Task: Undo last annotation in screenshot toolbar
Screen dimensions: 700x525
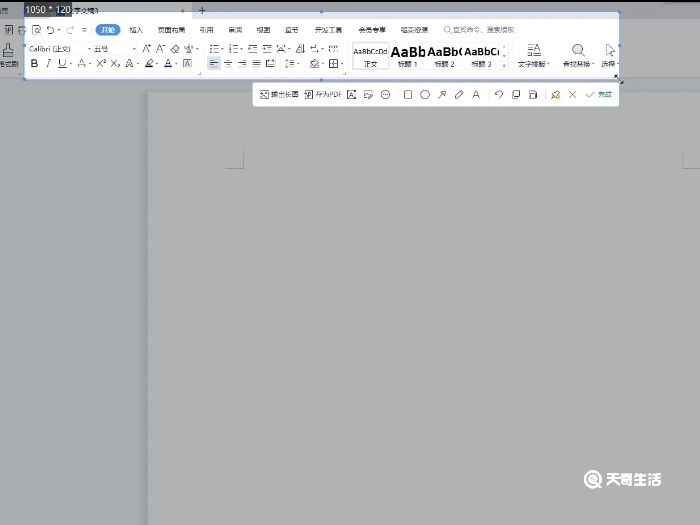Action: [499, 94]
